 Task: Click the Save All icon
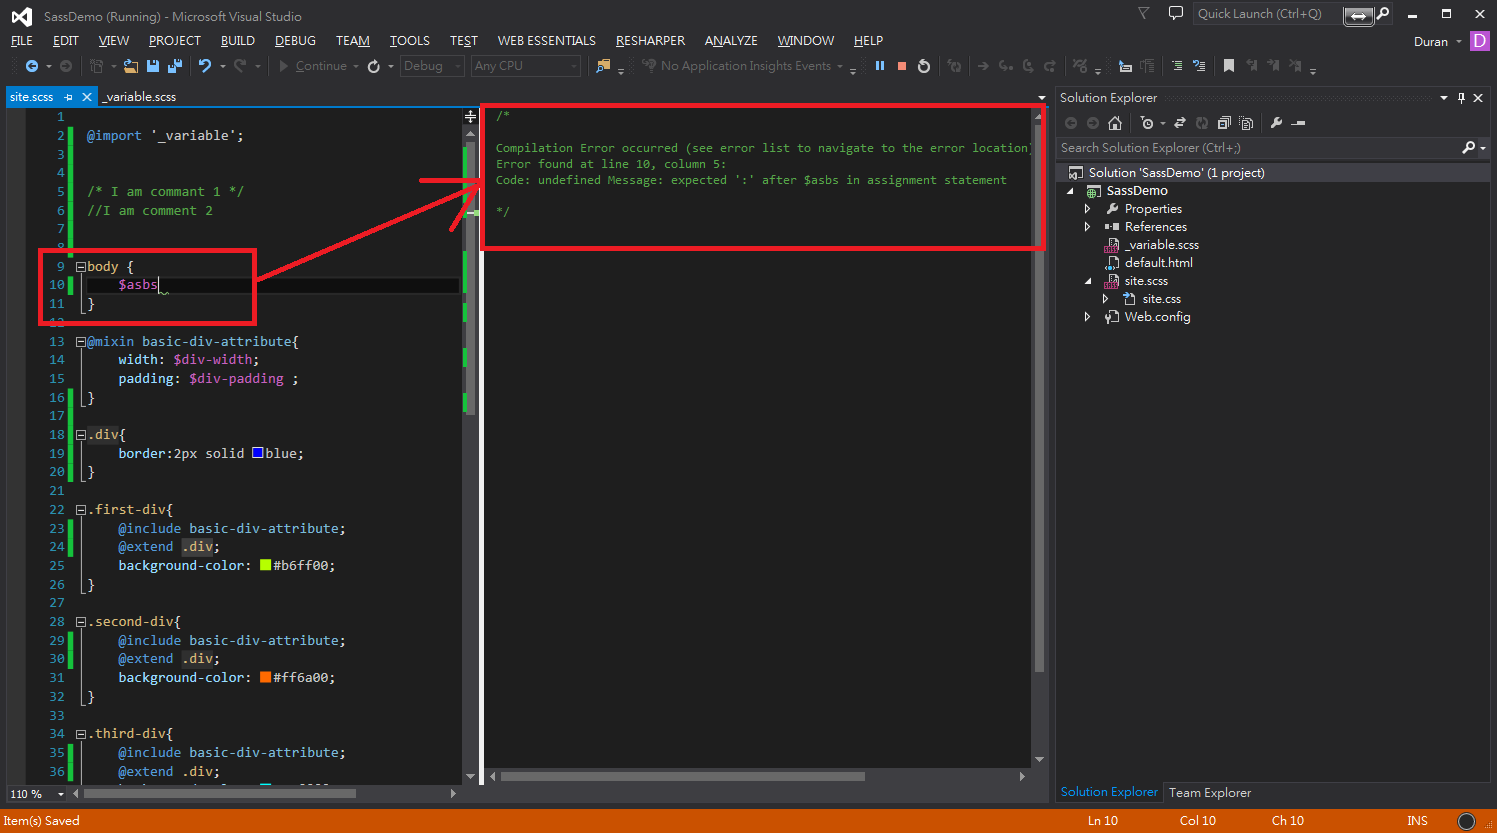pyautogui.click(x=174, y=66)
